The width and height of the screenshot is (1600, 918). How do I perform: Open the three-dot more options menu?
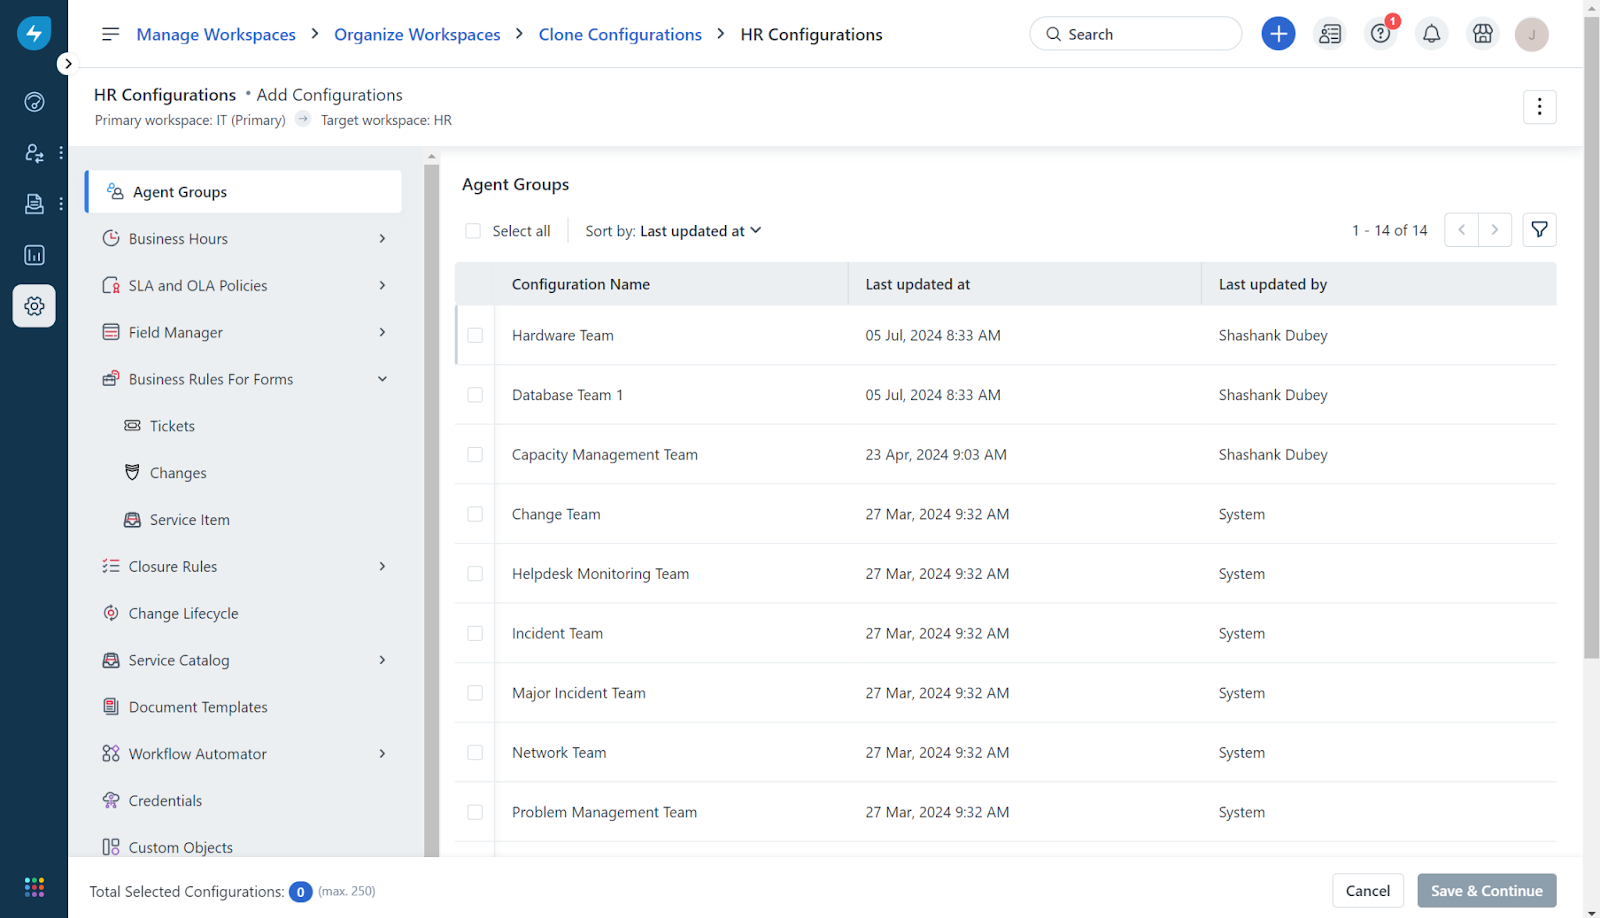1540,107
